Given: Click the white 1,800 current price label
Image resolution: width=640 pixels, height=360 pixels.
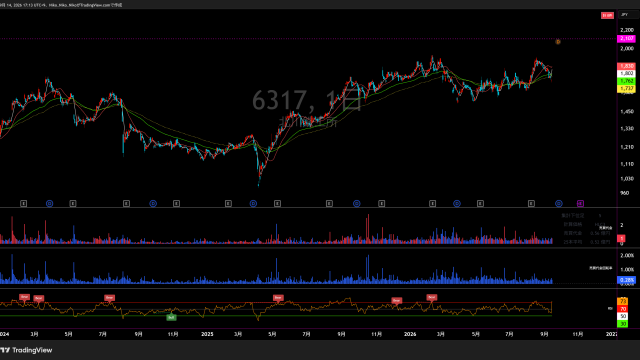Looking at the screenshot, I should pos(626,73).
